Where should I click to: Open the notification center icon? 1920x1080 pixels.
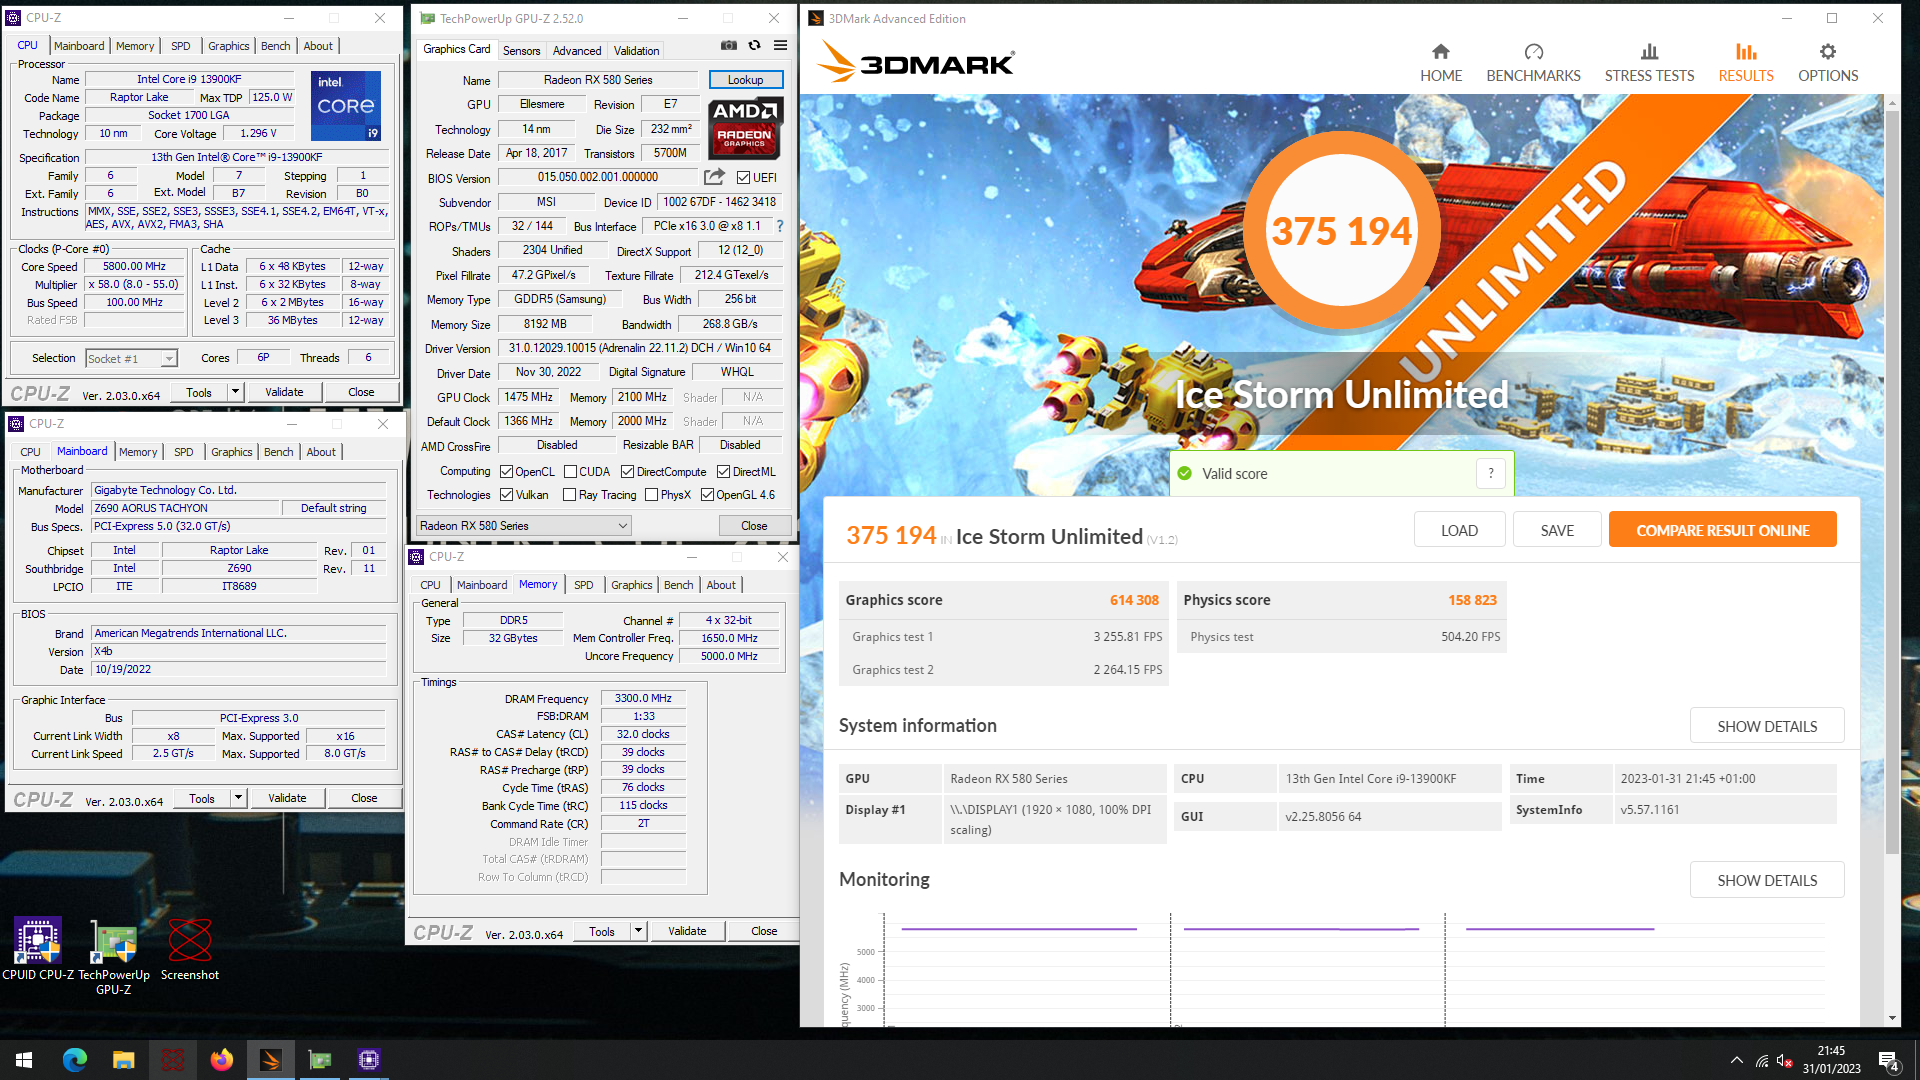pyautogui.click(x=1888, y=1060)
